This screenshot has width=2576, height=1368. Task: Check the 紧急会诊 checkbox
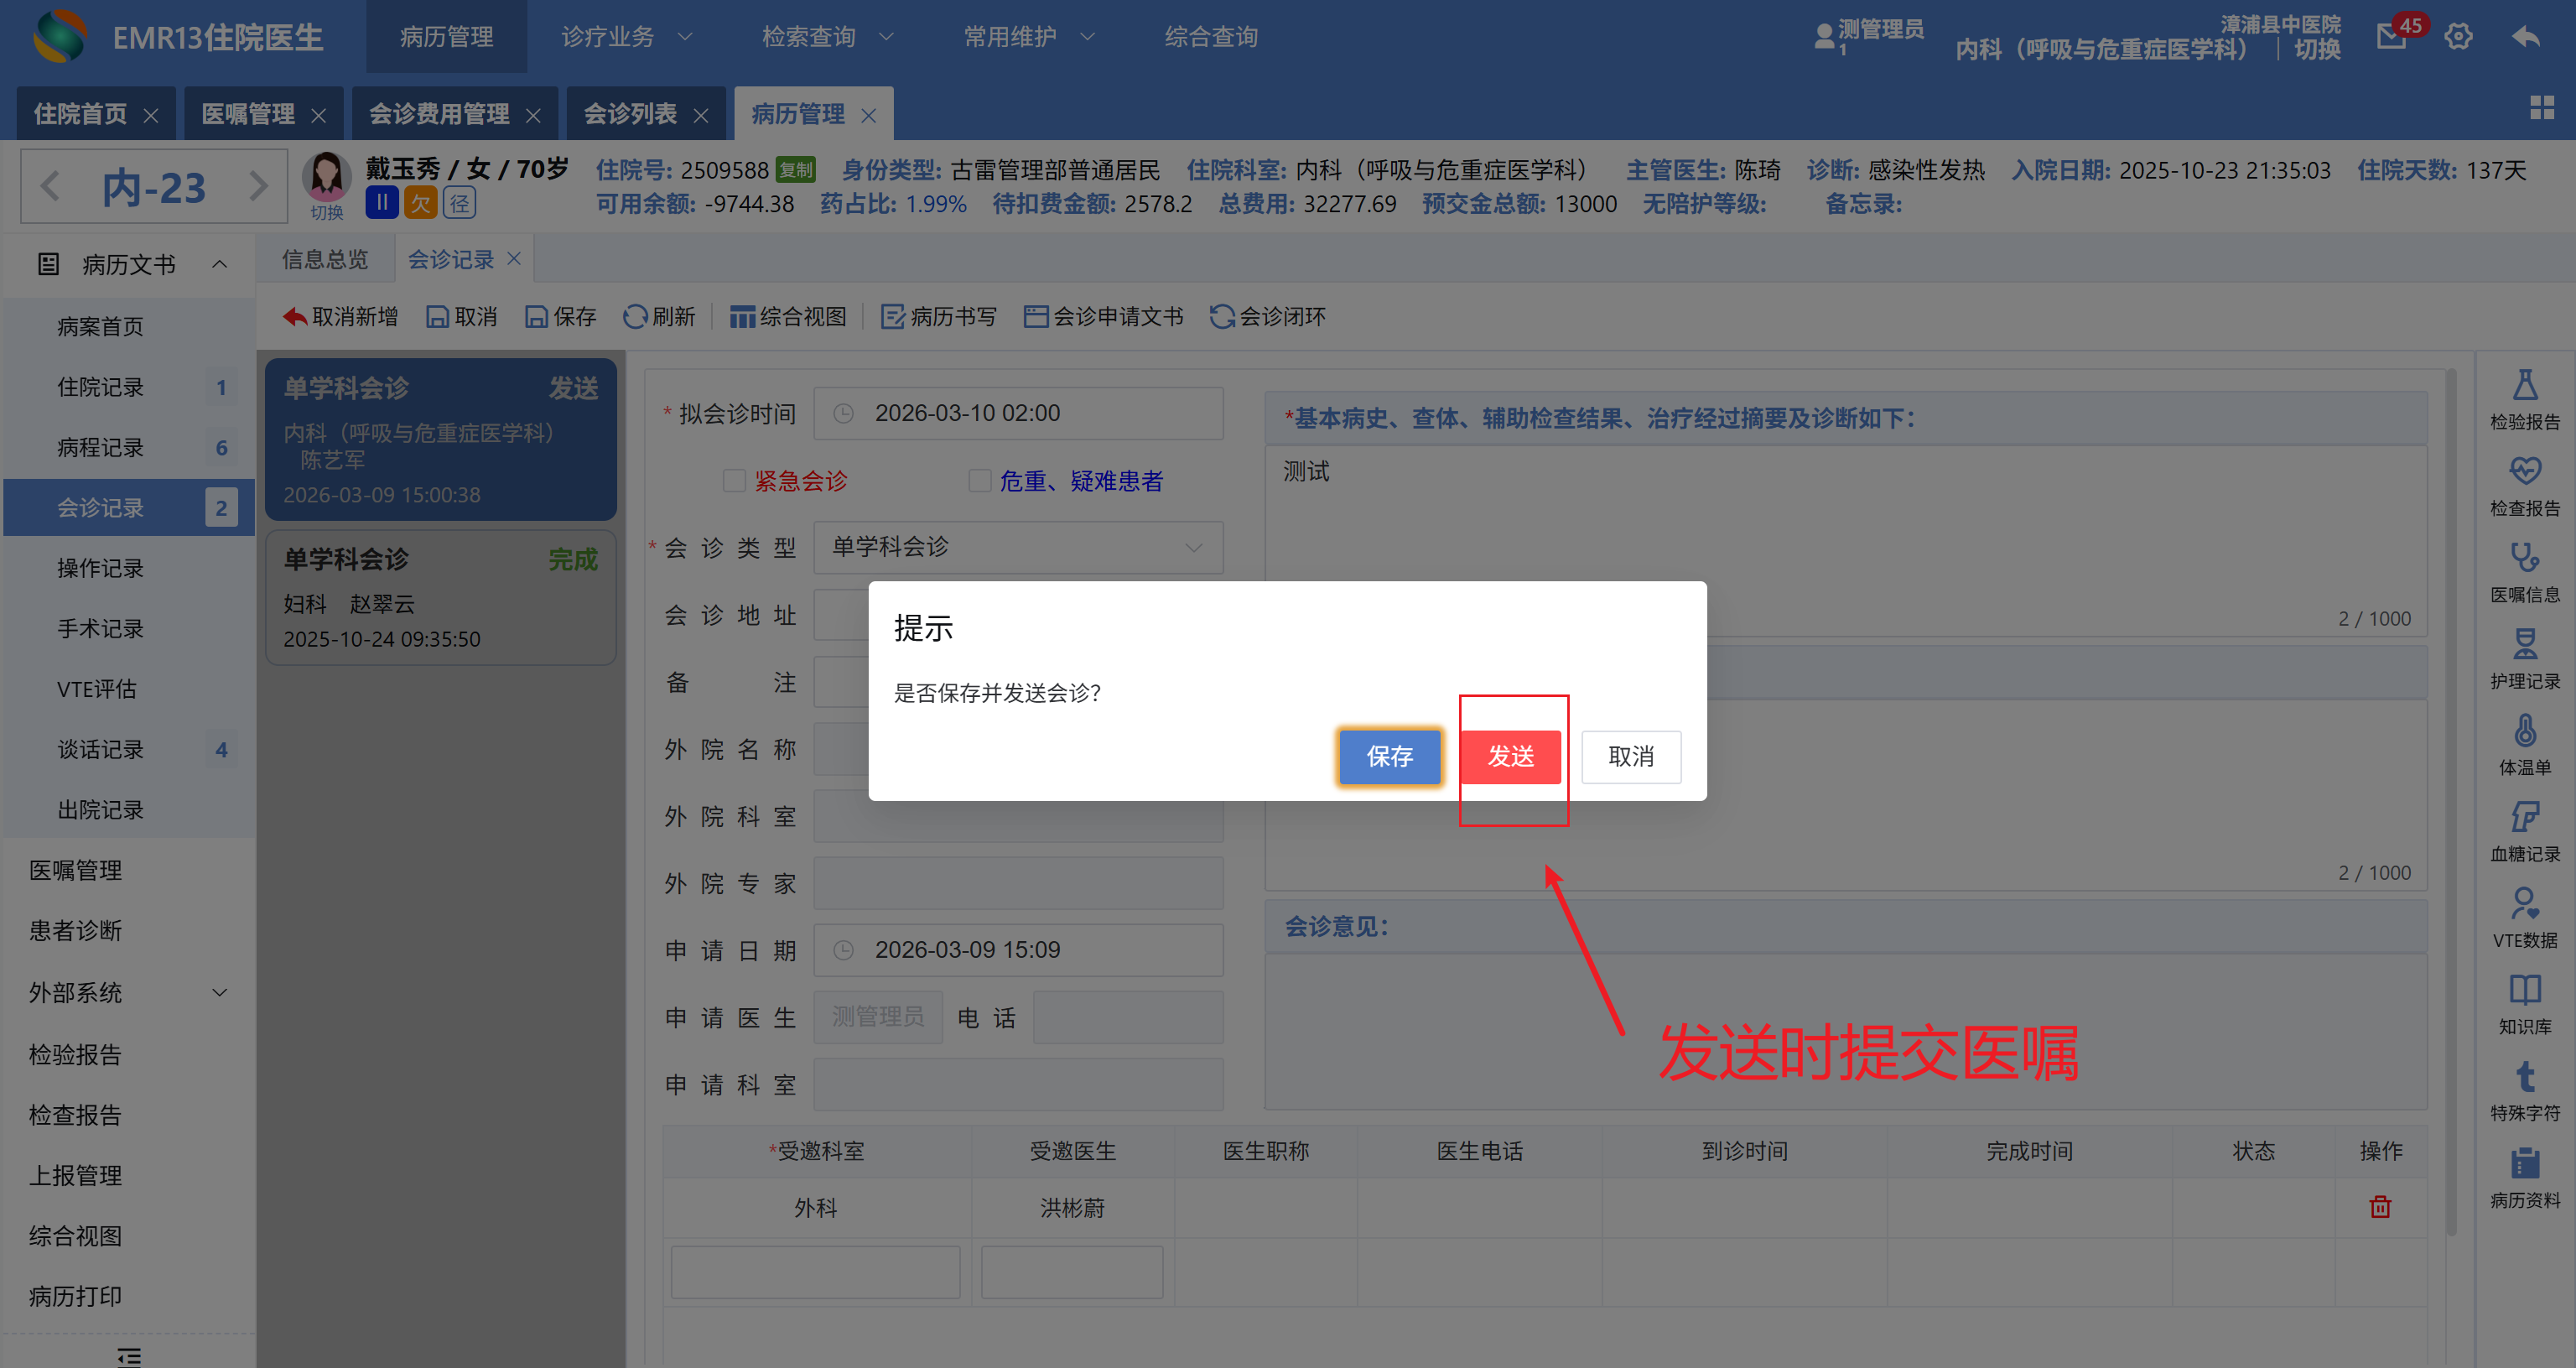click(734, 481)
